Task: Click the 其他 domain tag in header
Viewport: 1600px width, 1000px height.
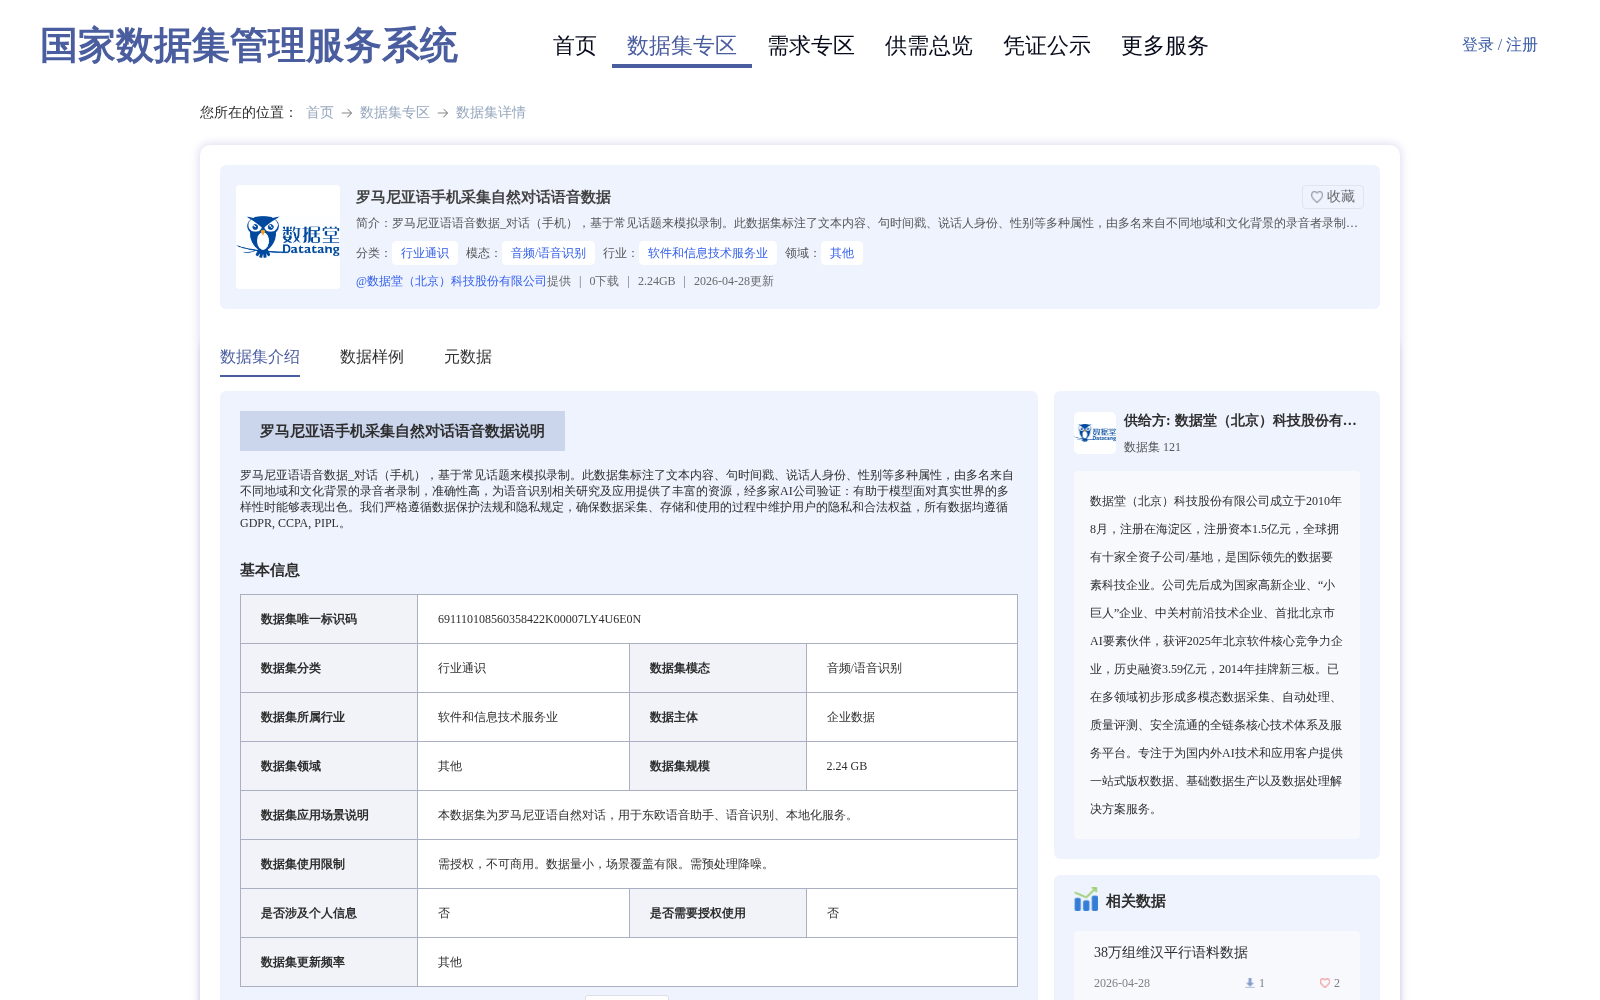Action: click(x=842, y=253)
